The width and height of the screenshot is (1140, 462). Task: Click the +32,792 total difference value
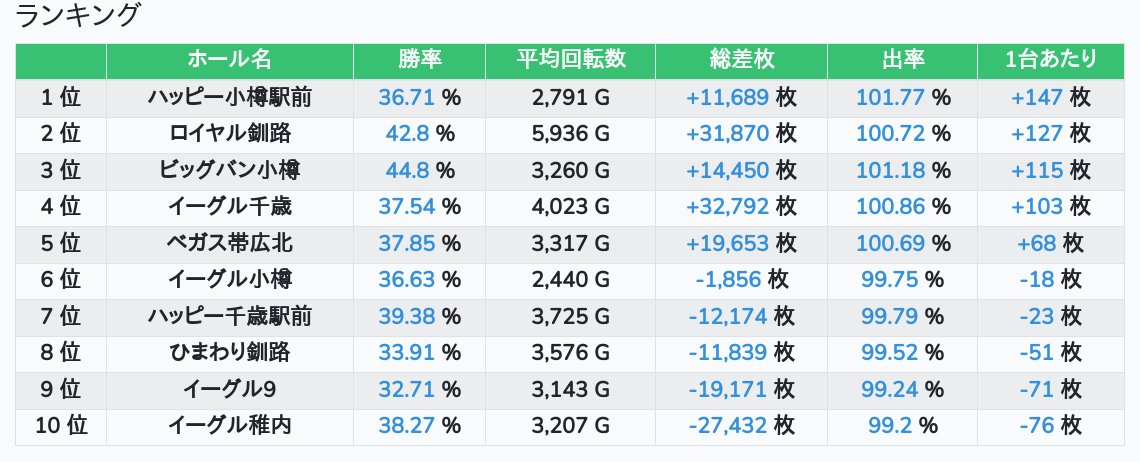click(727, 207)
